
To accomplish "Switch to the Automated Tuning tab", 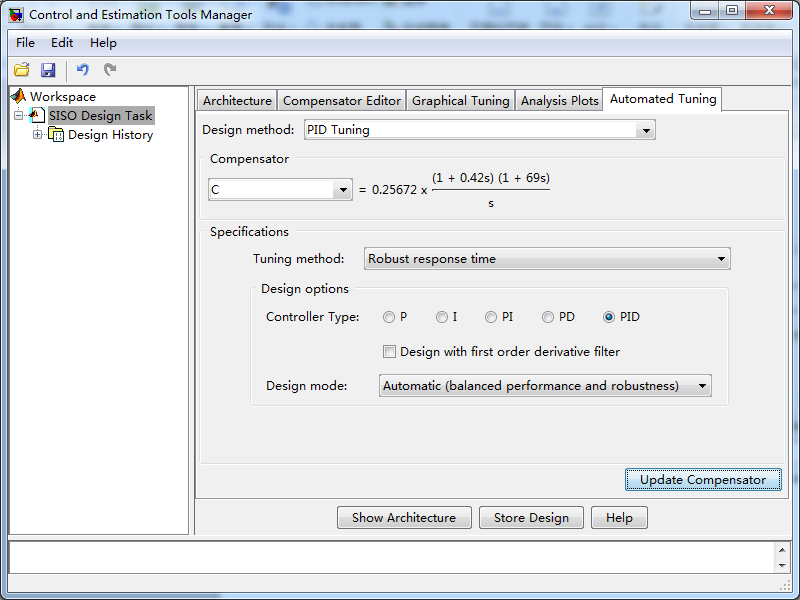I will (x=663, y=99).
